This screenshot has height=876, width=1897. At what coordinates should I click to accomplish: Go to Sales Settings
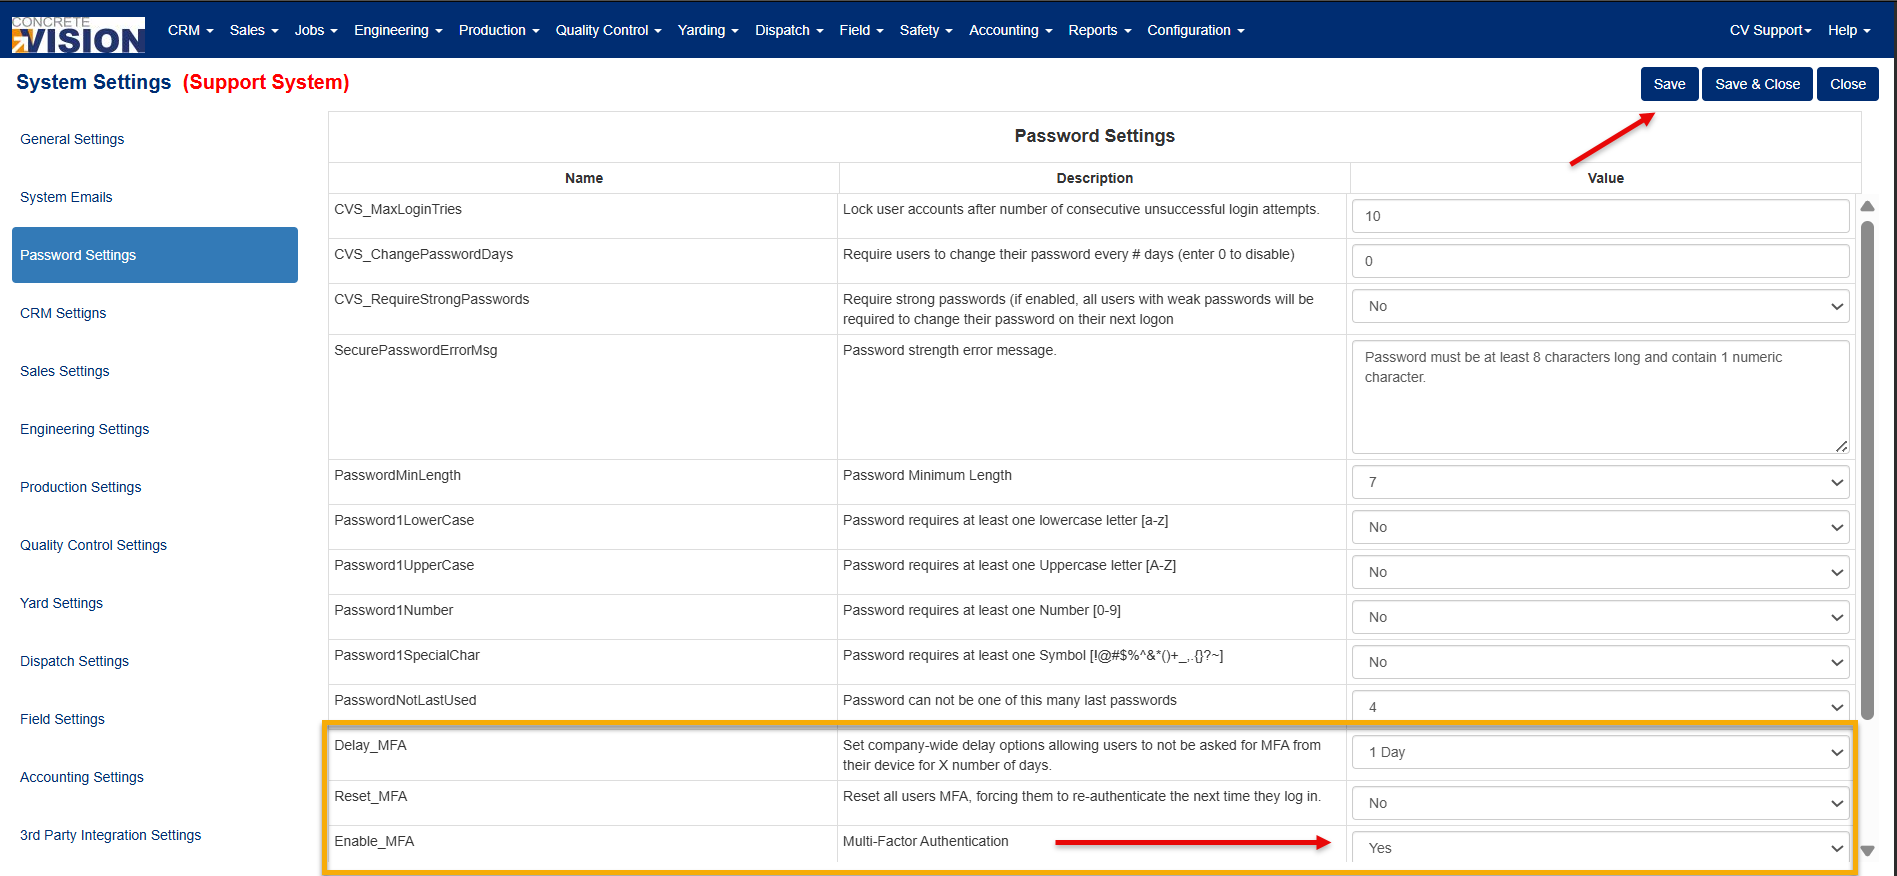pyautogui.click(x=65, y=371)
